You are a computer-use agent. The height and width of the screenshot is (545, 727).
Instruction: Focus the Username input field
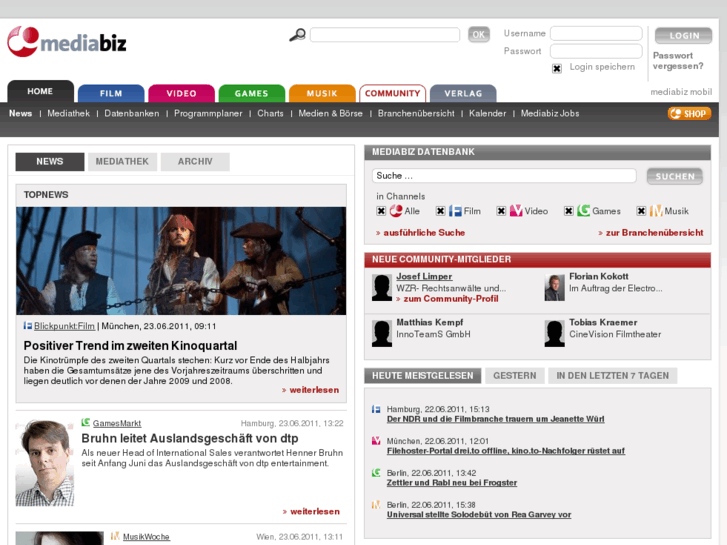click(x=596, y=33)
